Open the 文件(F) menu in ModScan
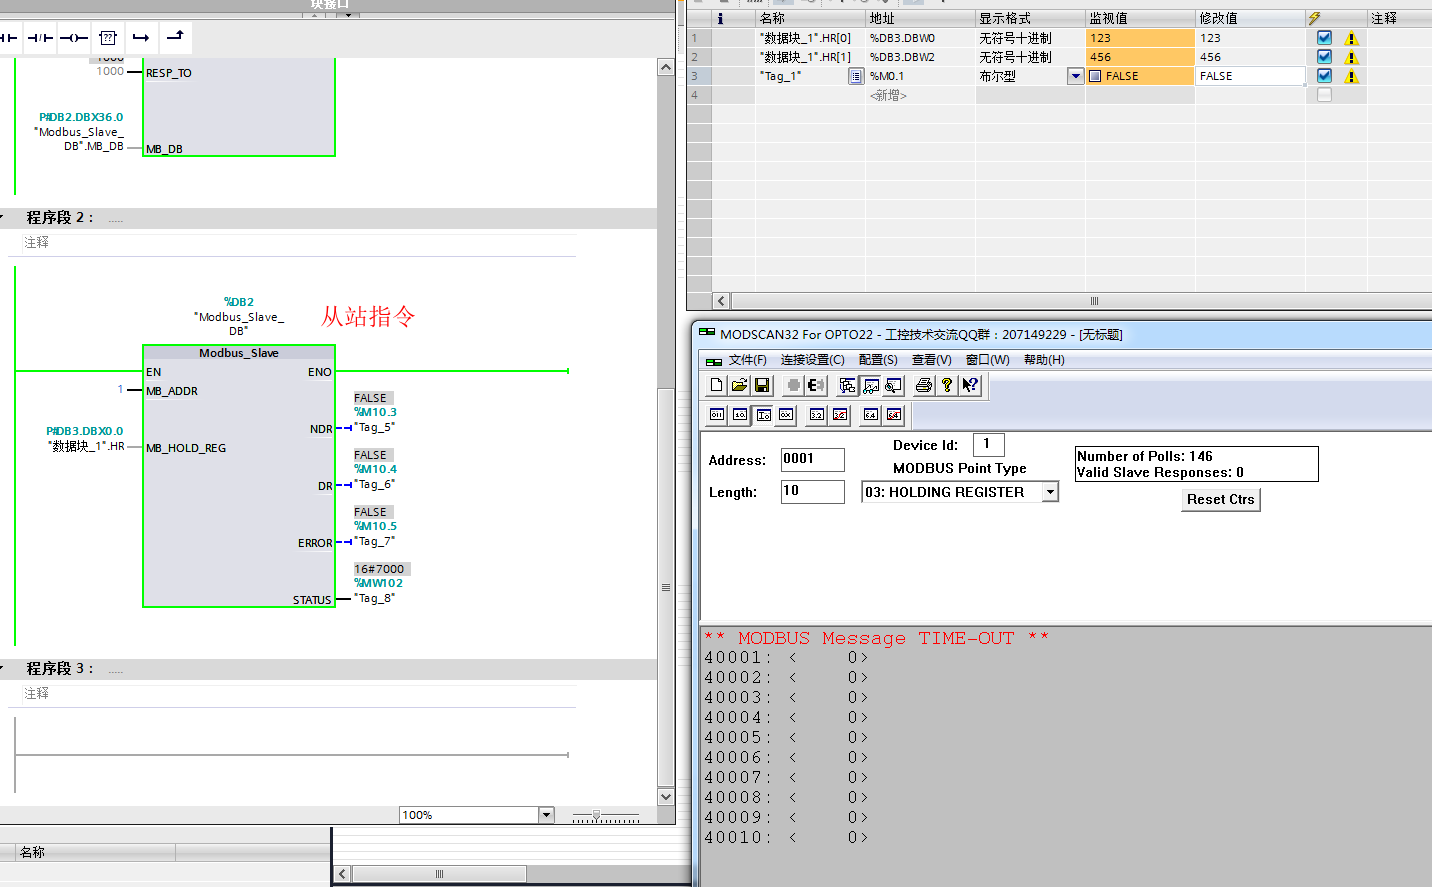This screenshot has width=1432, height=887. click(747, 360)
